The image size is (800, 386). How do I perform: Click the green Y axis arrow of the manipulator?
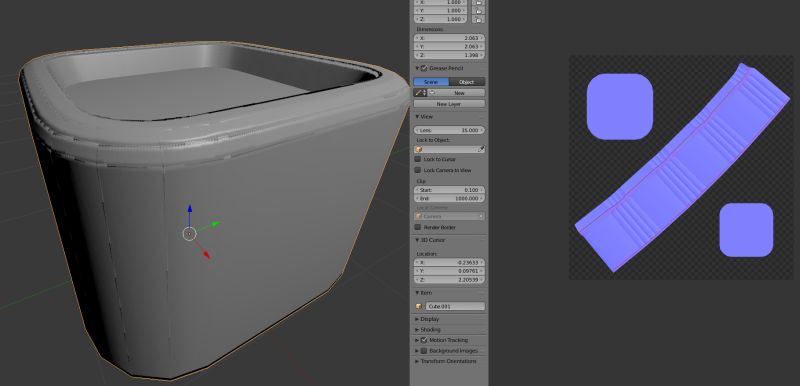click(x=215, y=223)
